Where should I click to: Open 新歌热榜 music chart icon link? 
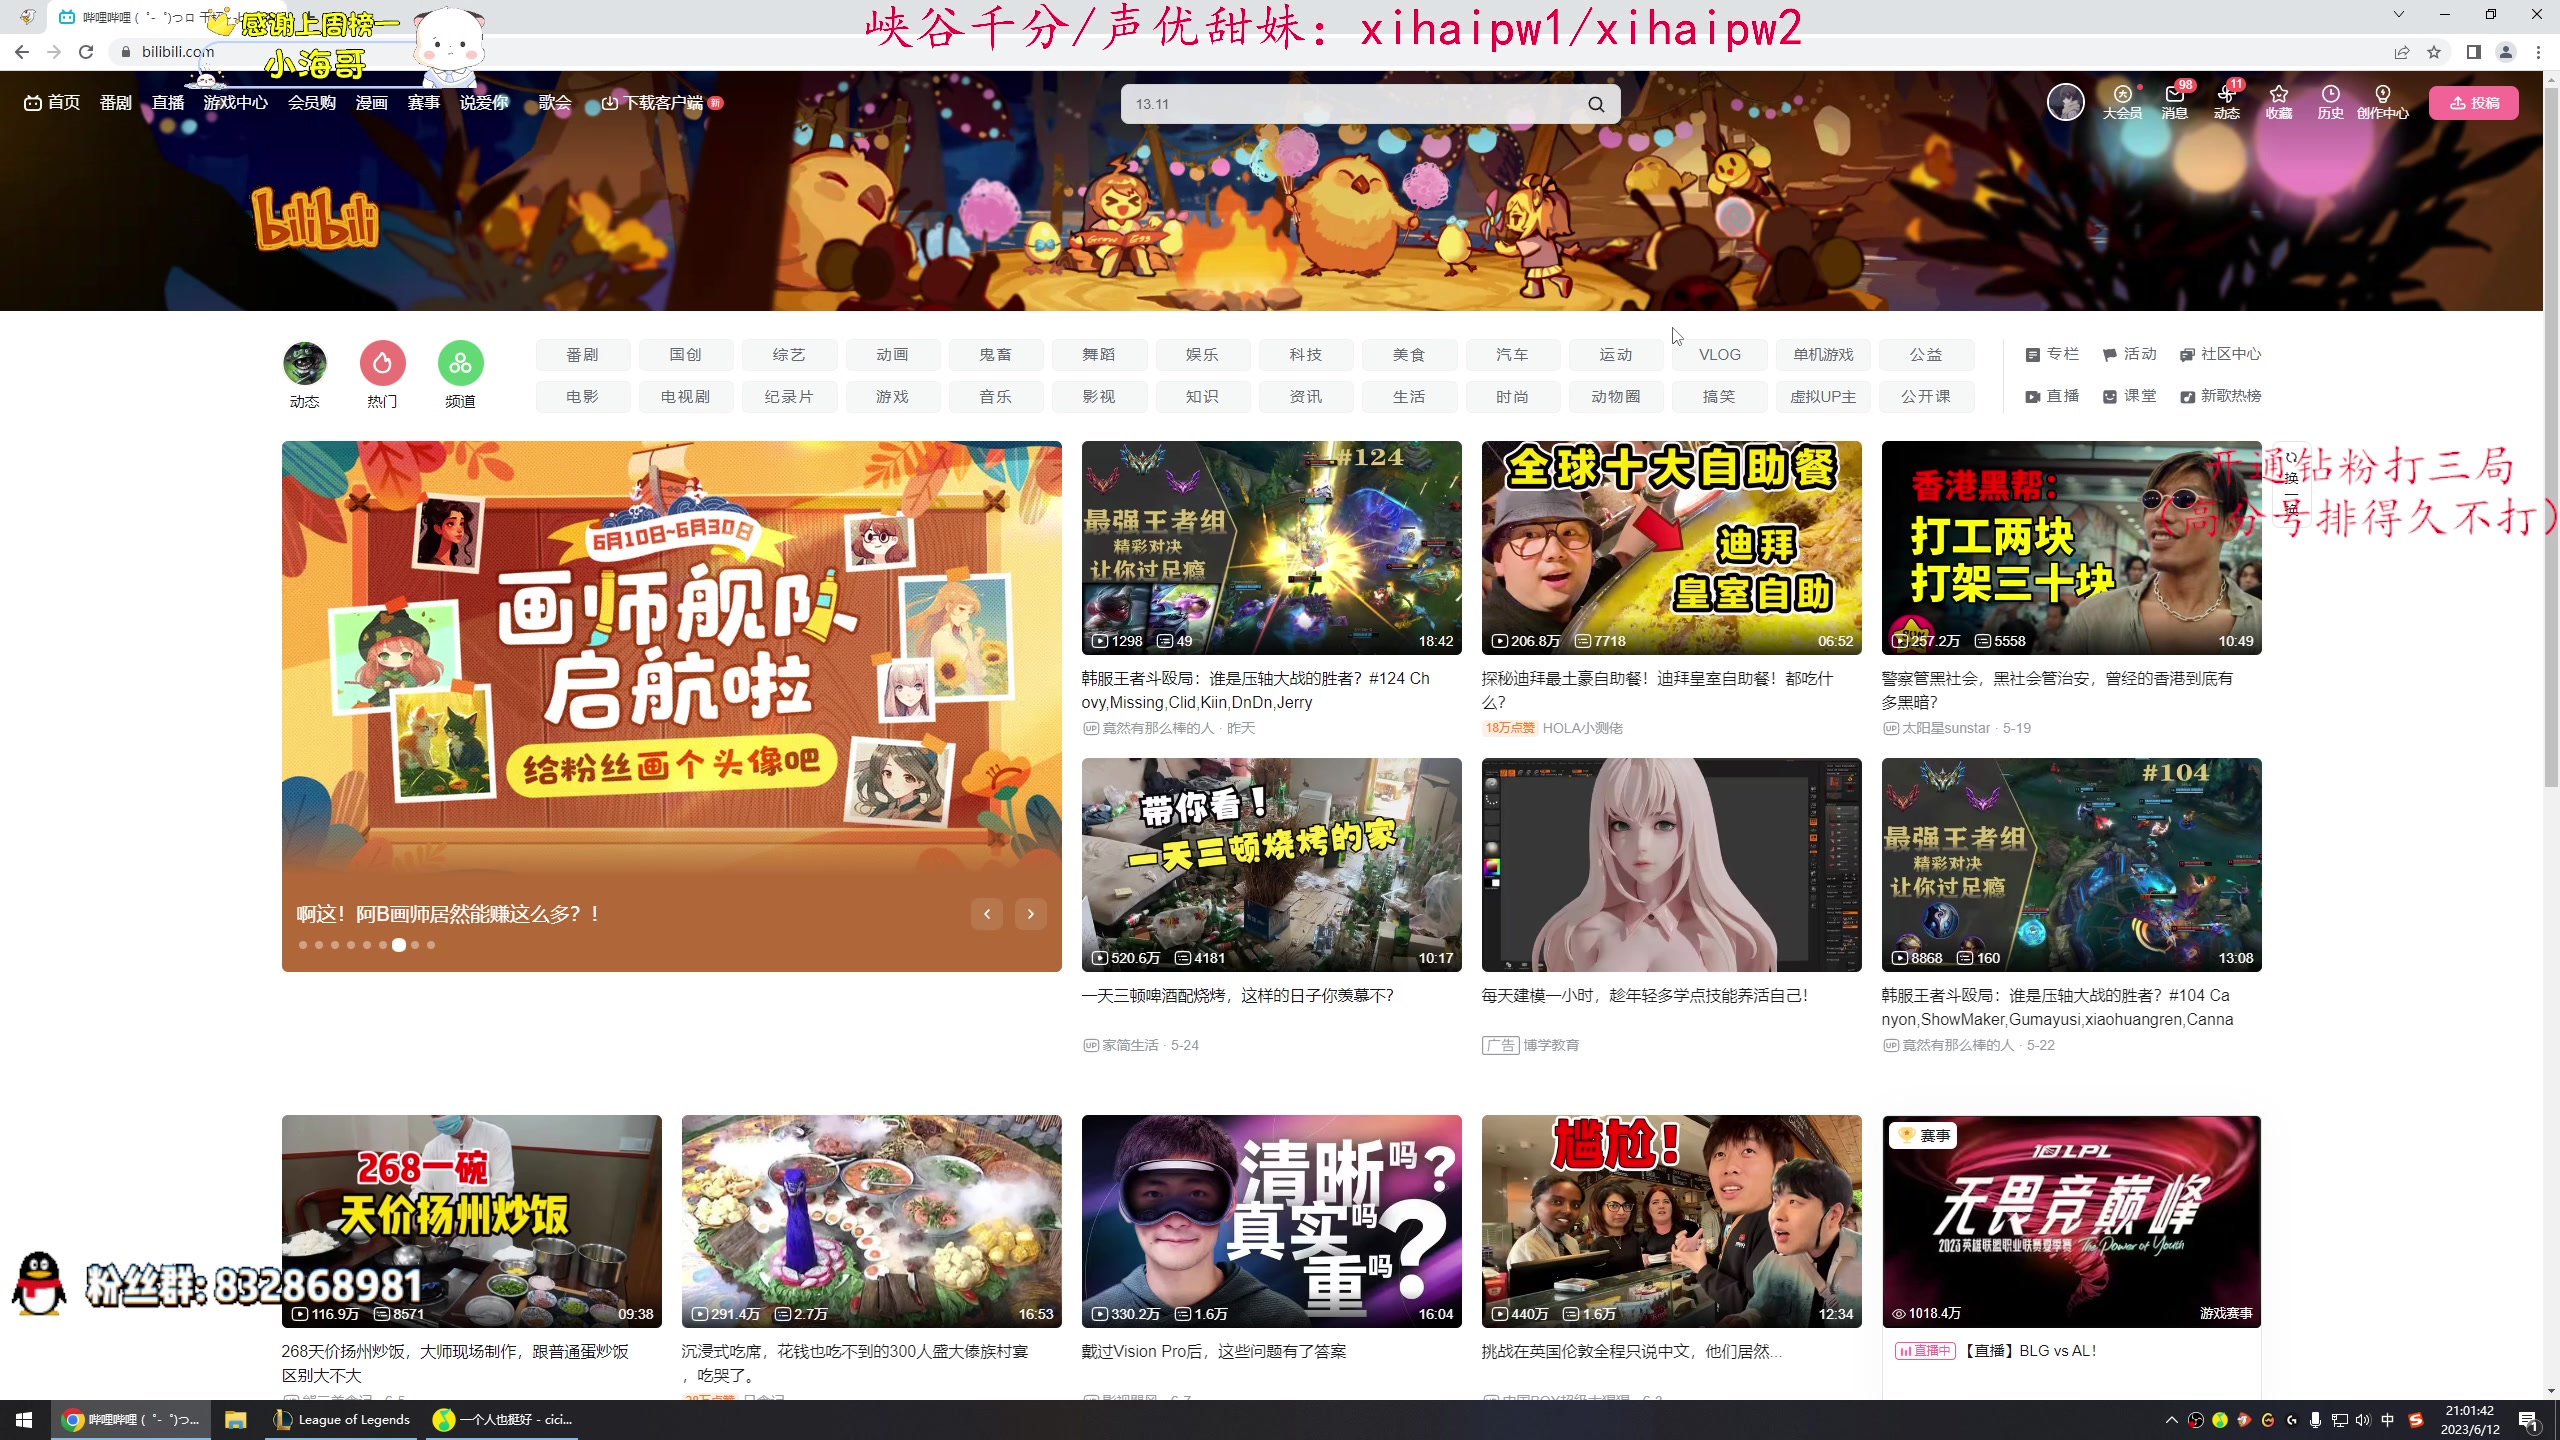[2221, 396]
